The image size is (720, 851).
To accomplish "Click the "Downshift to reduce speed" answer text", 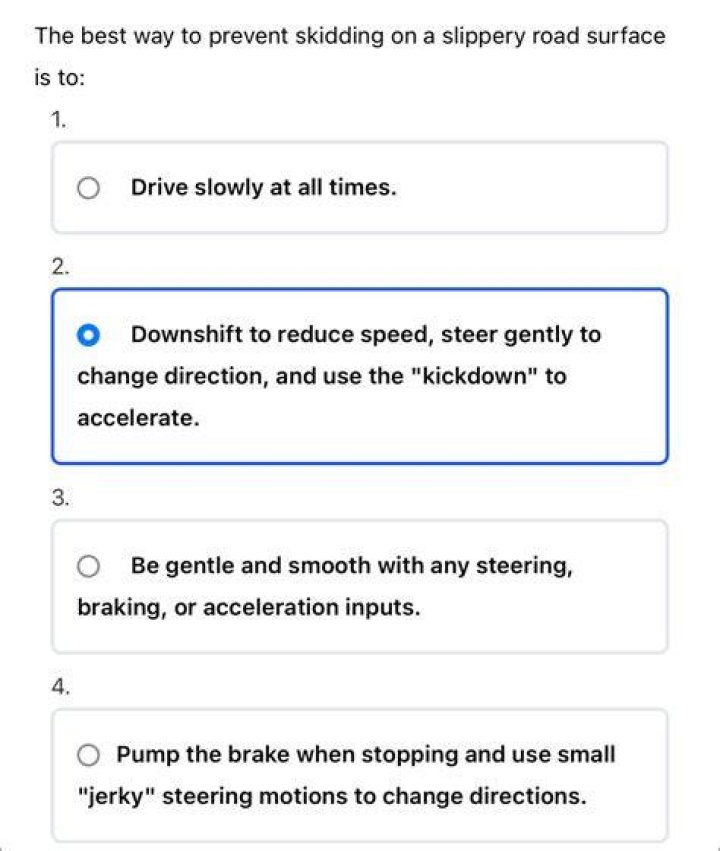I will coord(282,334).
